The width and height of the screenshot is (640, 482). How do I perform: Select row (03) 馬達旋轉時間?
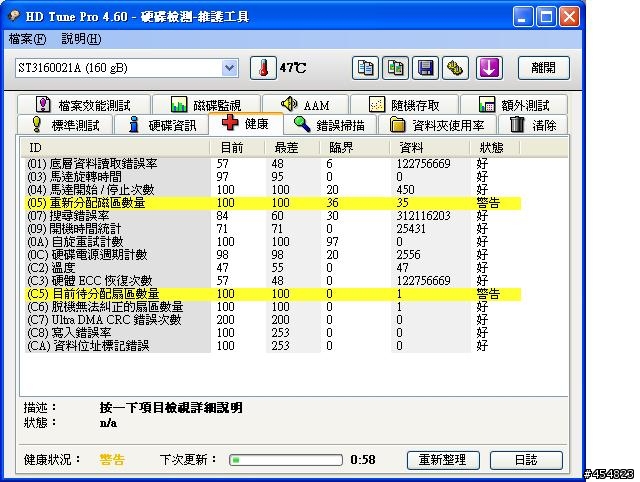point(273,177)
